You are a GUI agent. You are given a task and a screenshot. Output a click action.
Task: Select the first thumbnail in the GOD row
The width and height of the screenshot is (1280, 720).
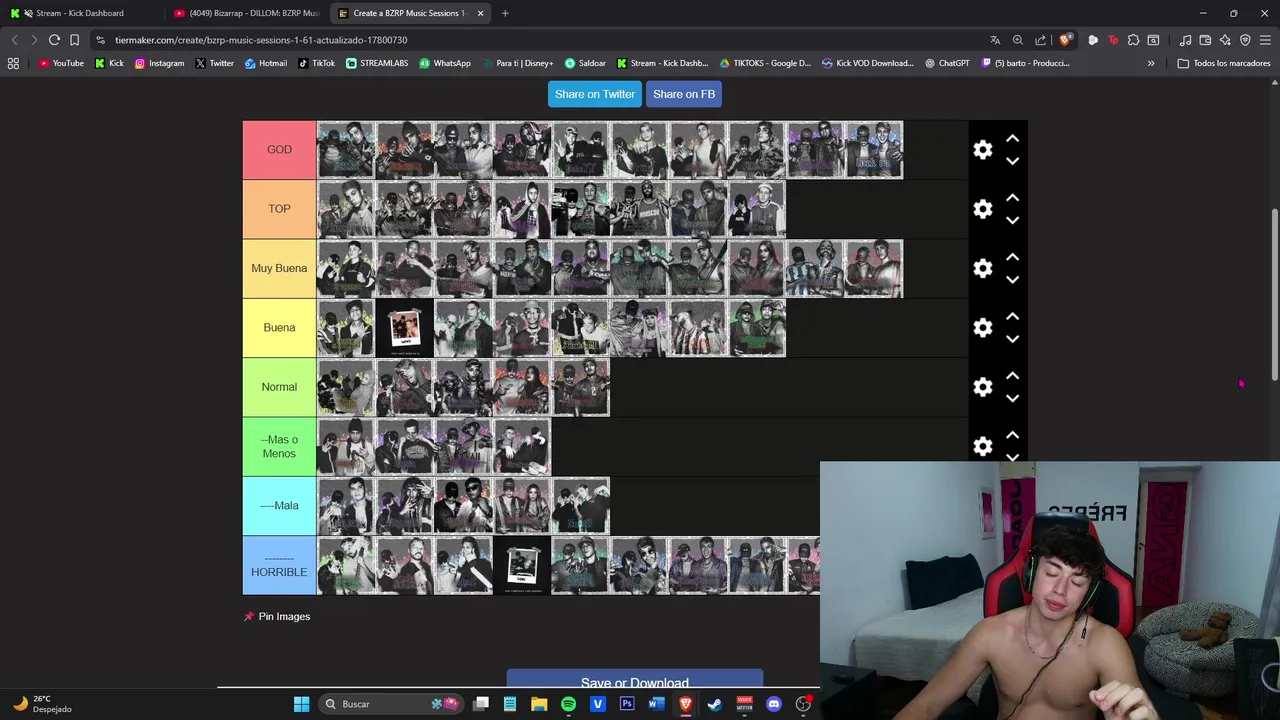click(346, 150)
